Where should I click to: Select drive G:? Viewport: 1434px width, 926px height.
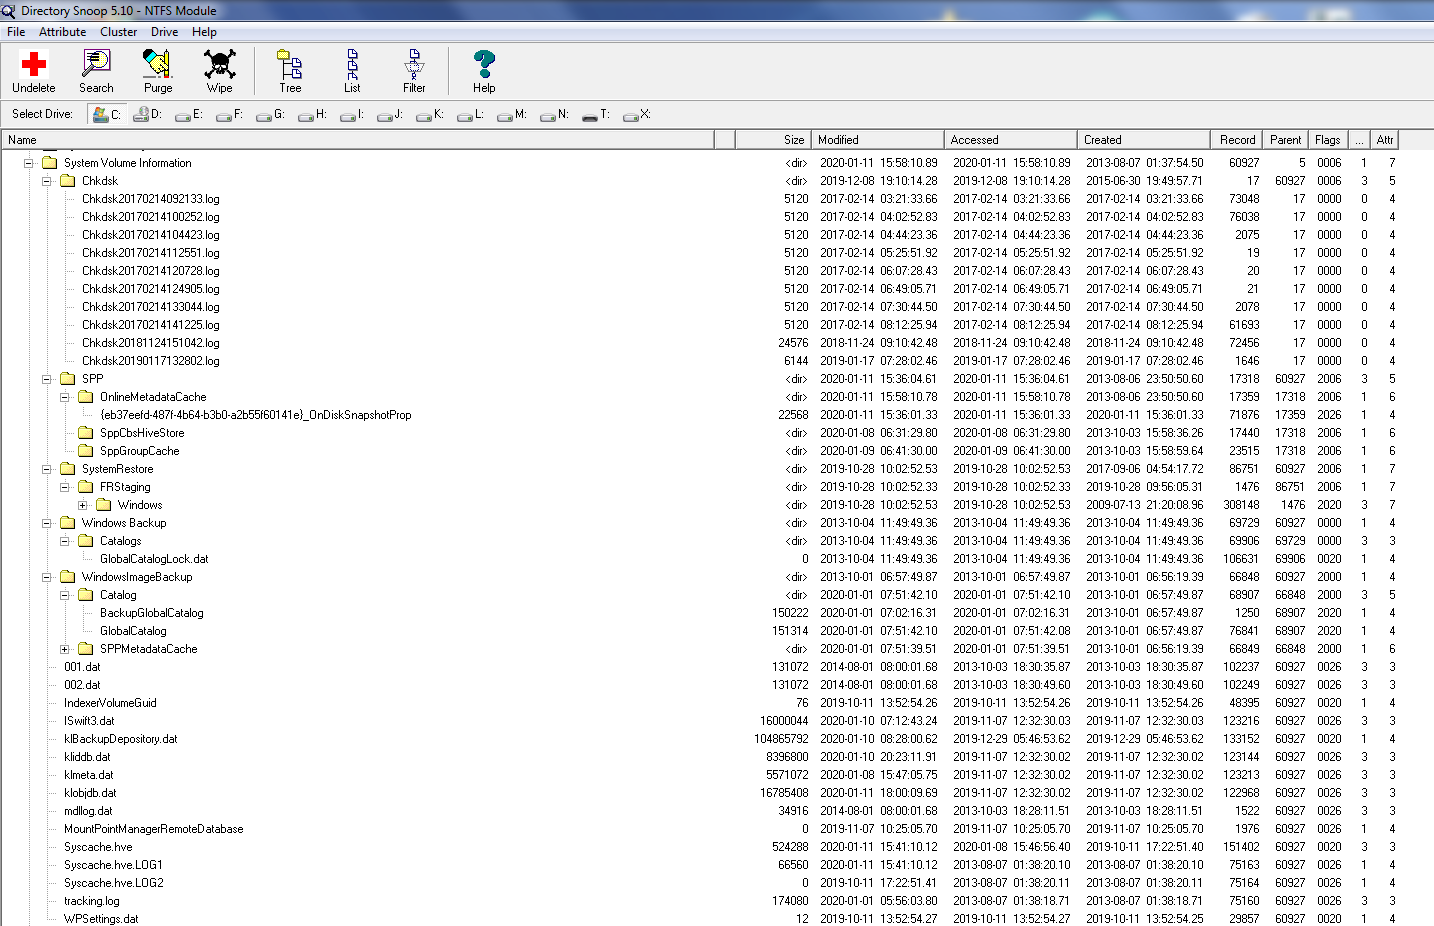pos(270,114)
